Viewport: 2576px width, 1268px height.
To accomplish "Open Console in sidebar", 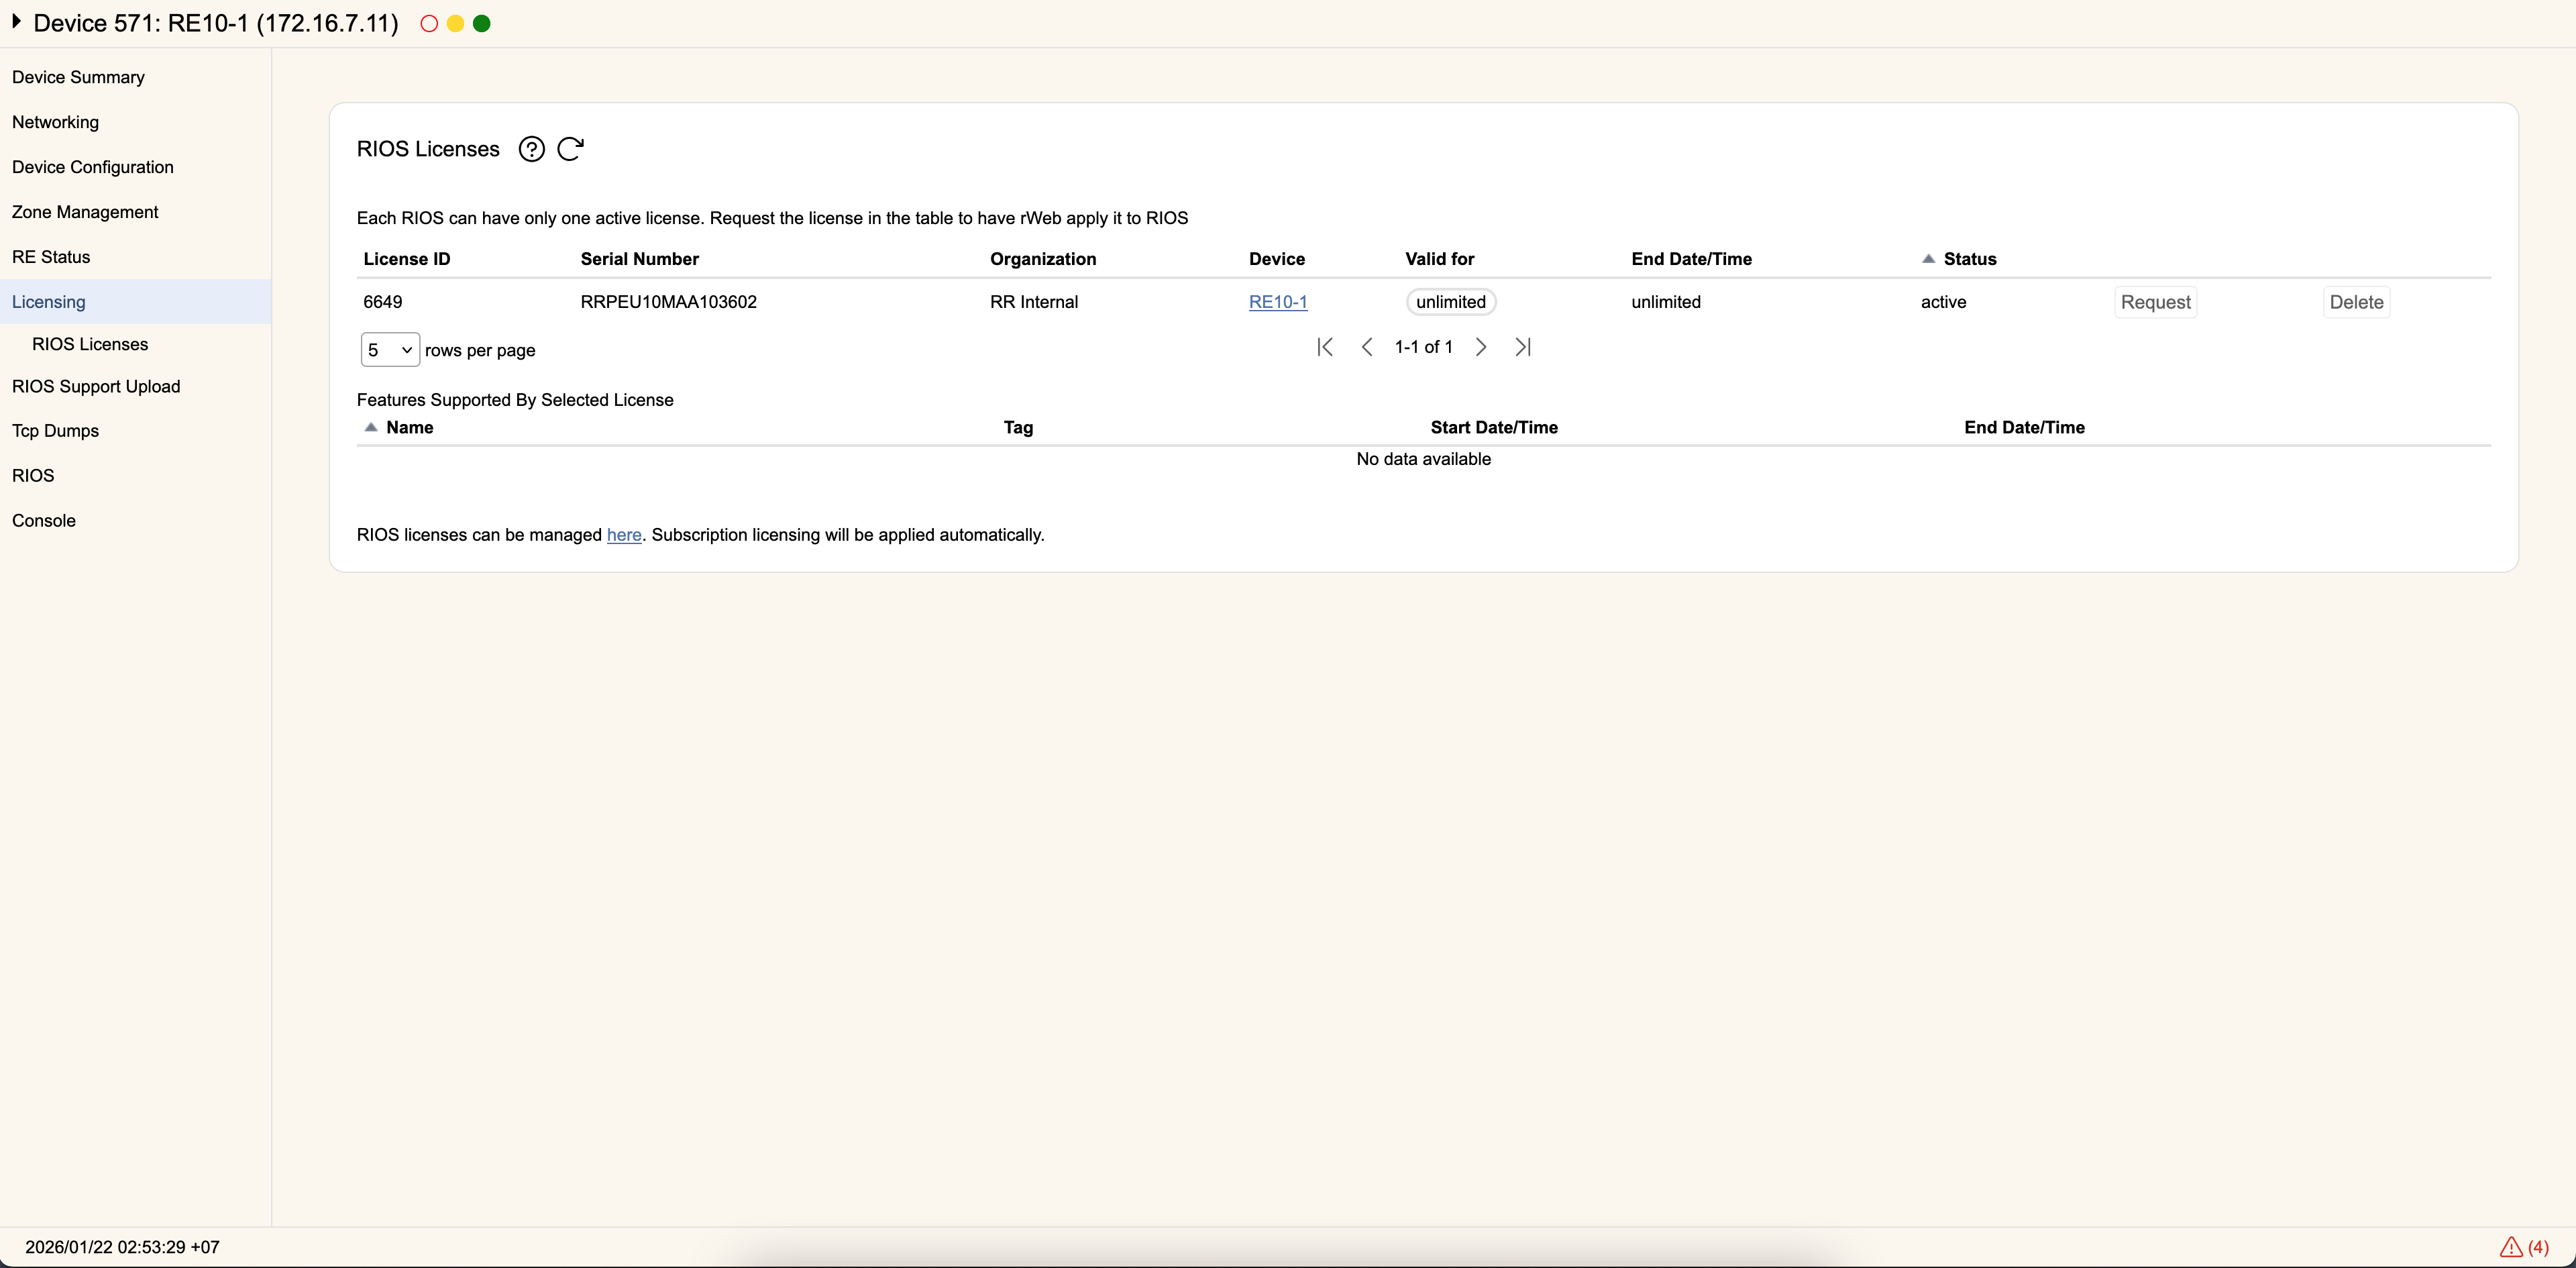I will [x=44, y=521].
